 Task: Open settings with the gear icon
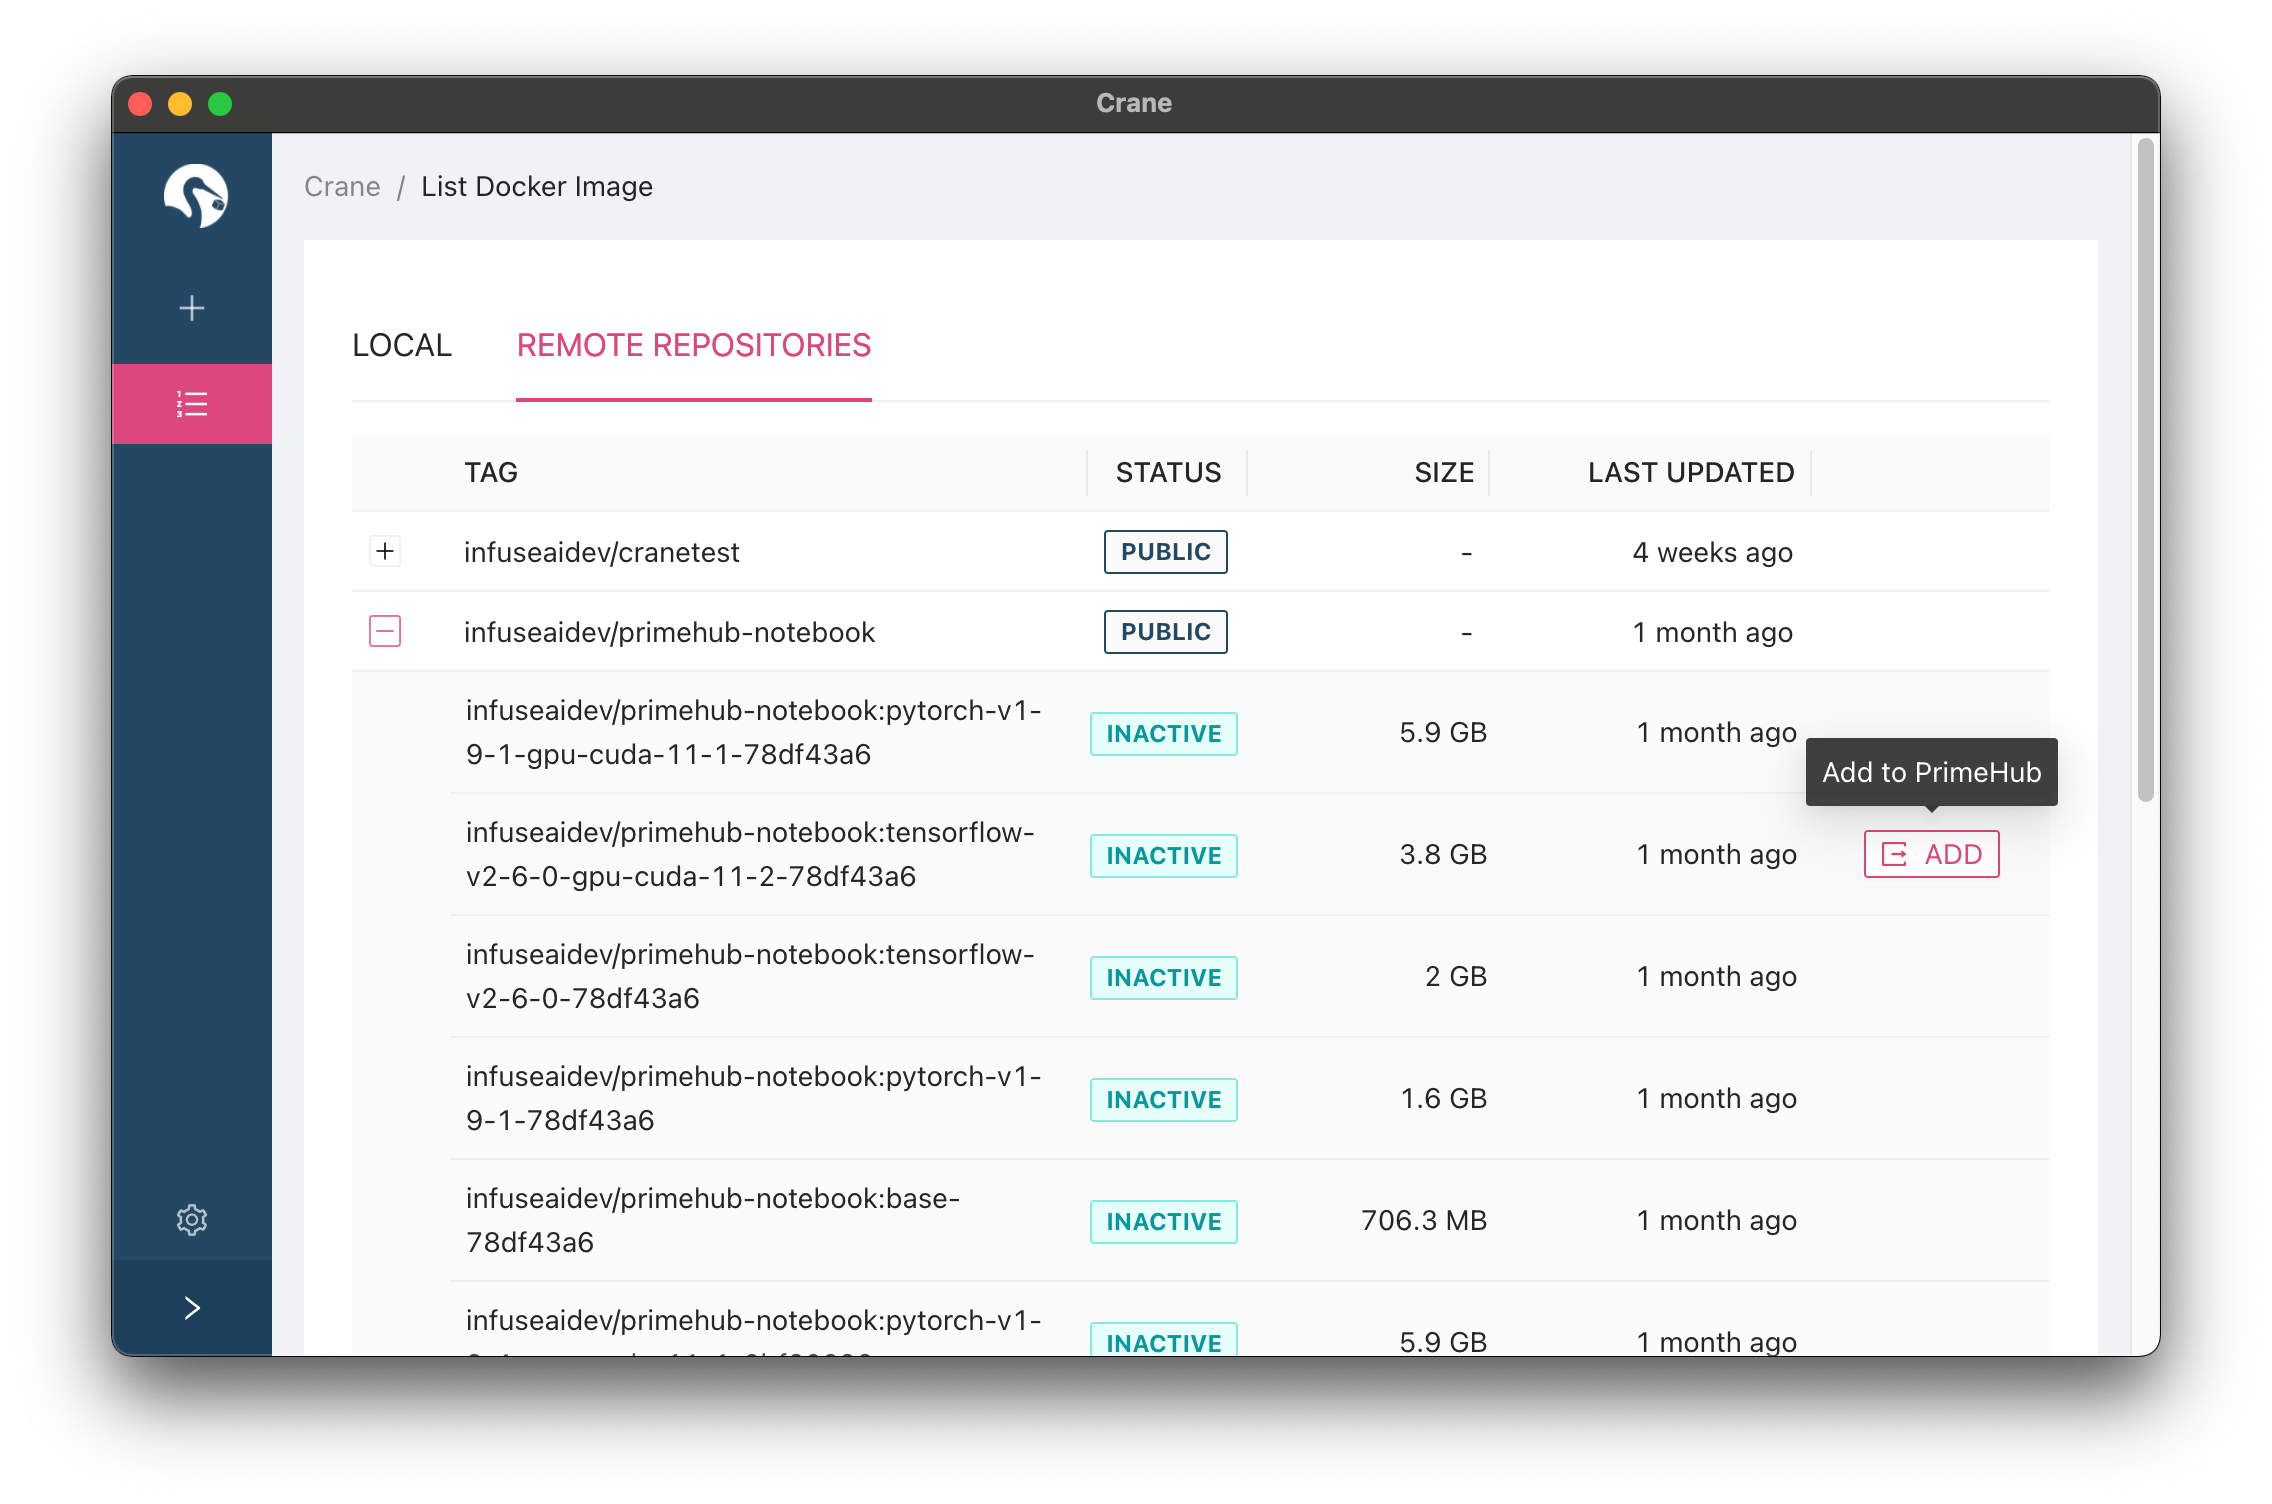(x=192, y=1219)
